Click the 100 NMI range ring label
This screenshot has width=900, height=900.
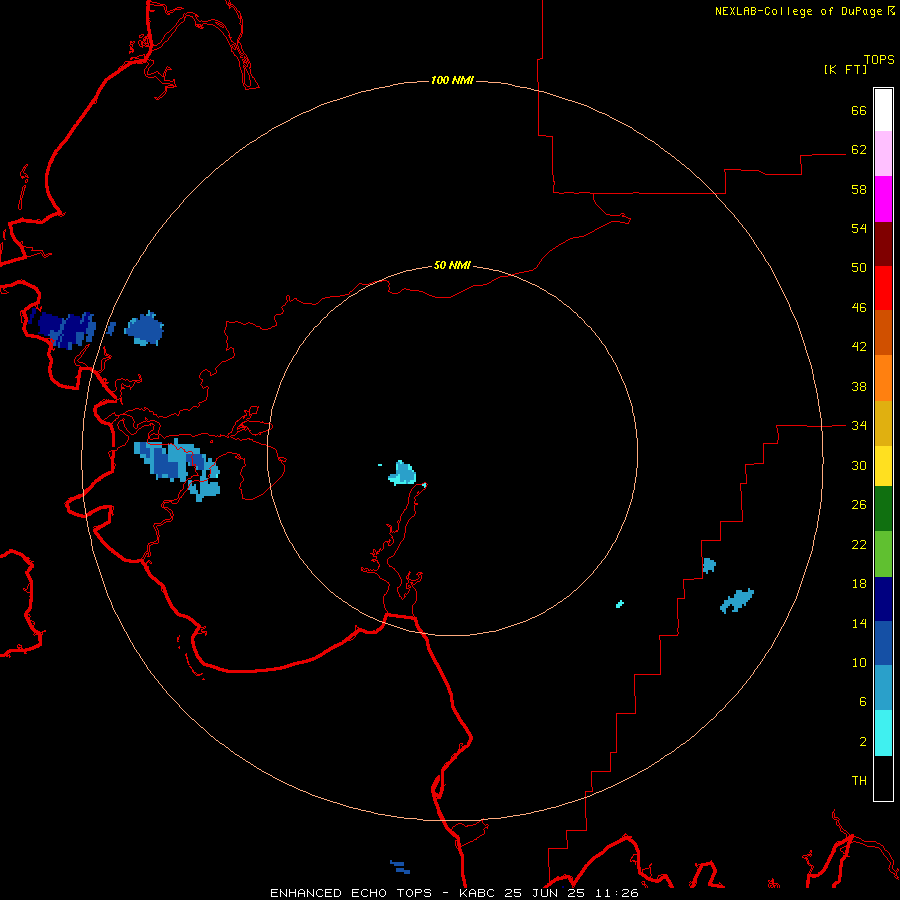[x=452, y=80]
